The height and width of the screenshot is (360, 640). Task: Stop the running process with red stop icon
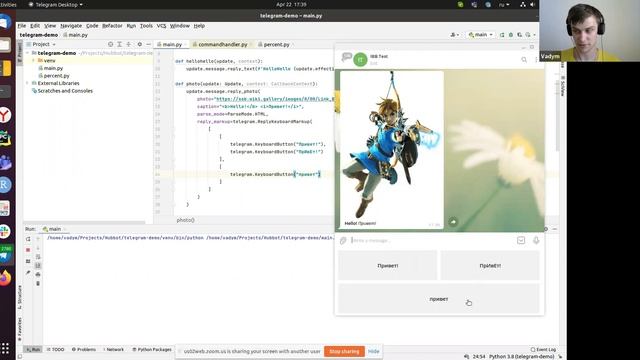tap(28, 250)
